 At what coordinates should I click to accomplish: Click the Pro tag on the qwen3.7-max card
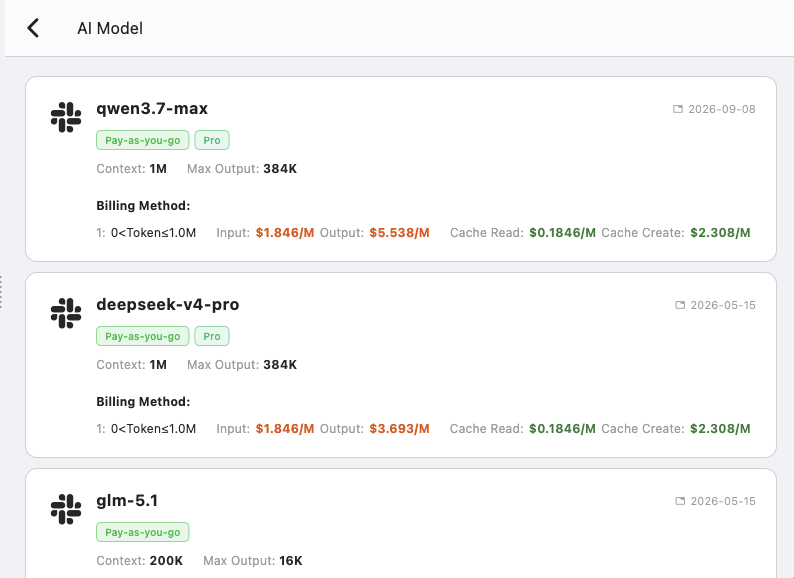pos(212,140)
